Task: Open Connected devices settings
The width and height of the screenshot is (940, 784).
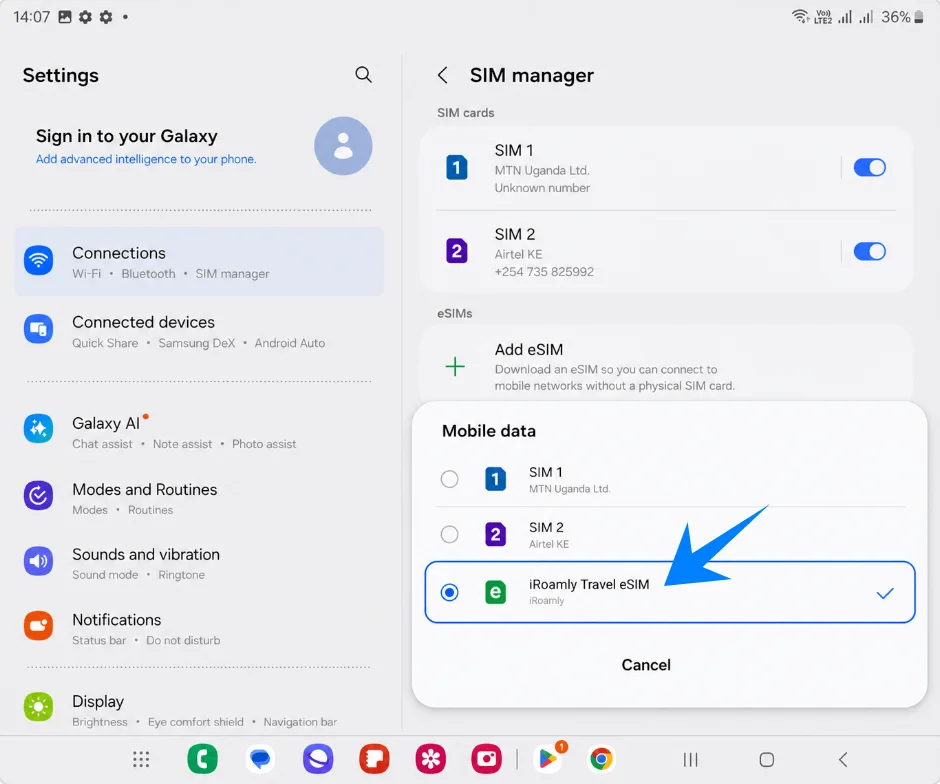Action: 199,331
